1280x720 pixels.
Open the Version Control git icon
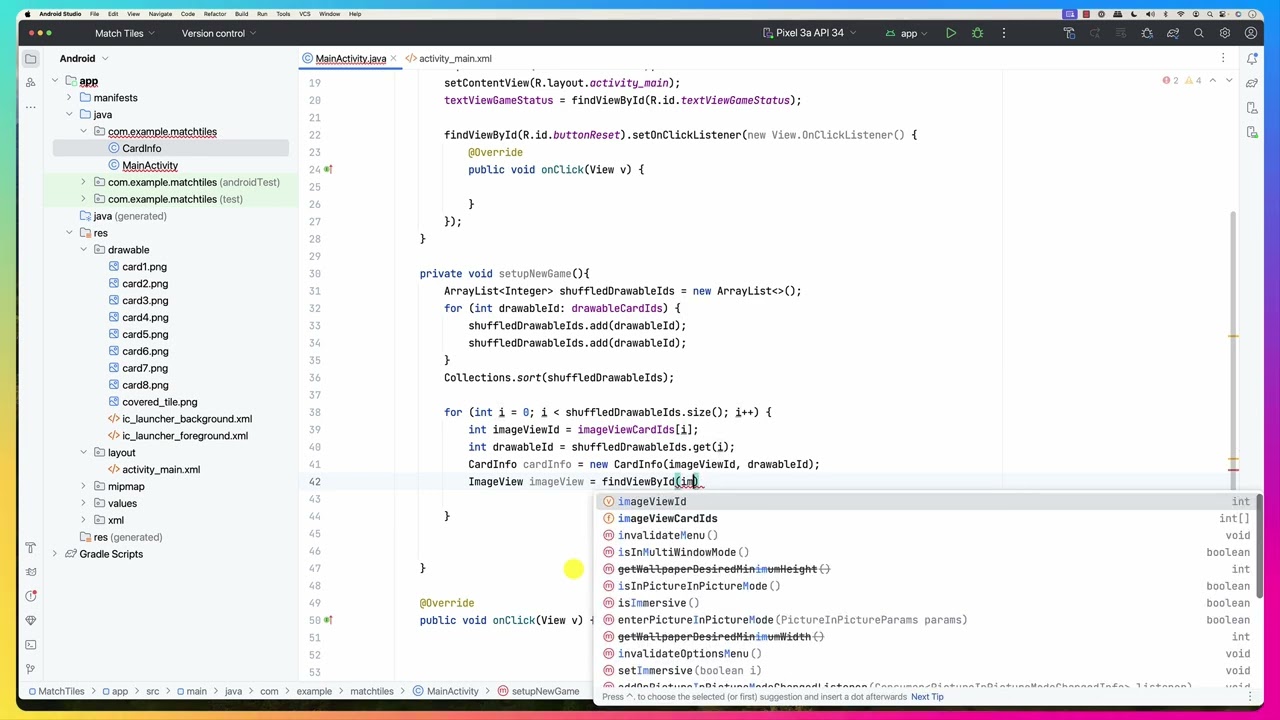31,669
